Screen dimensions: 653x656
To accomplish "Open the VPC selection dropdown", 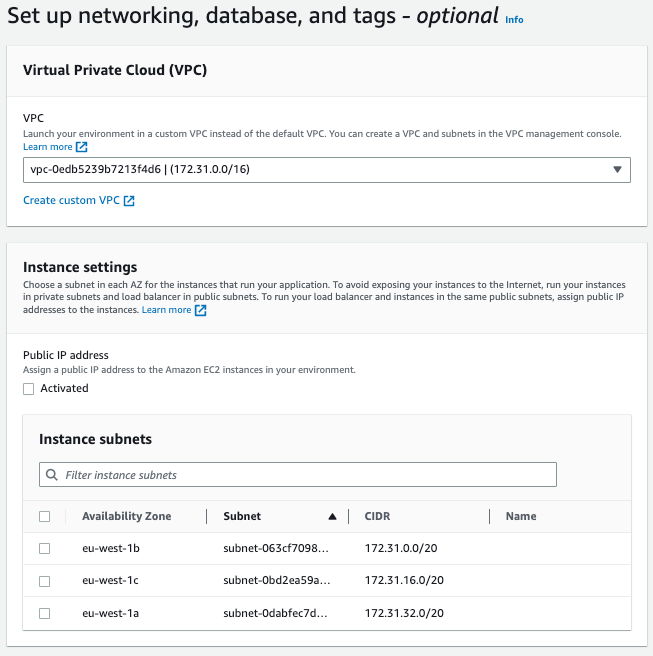I will click(x=320, y=170).
